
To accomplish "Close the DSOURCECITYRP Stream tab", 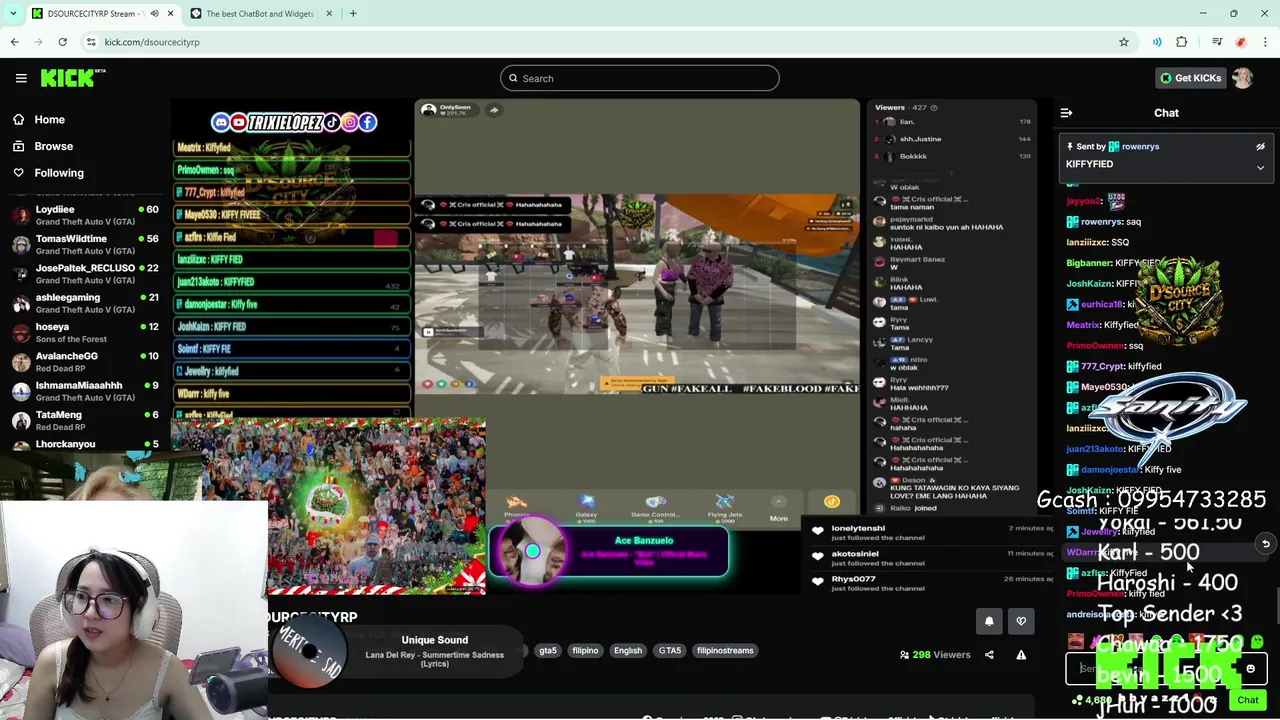I will pyautogui.click(x=170, y=14).
